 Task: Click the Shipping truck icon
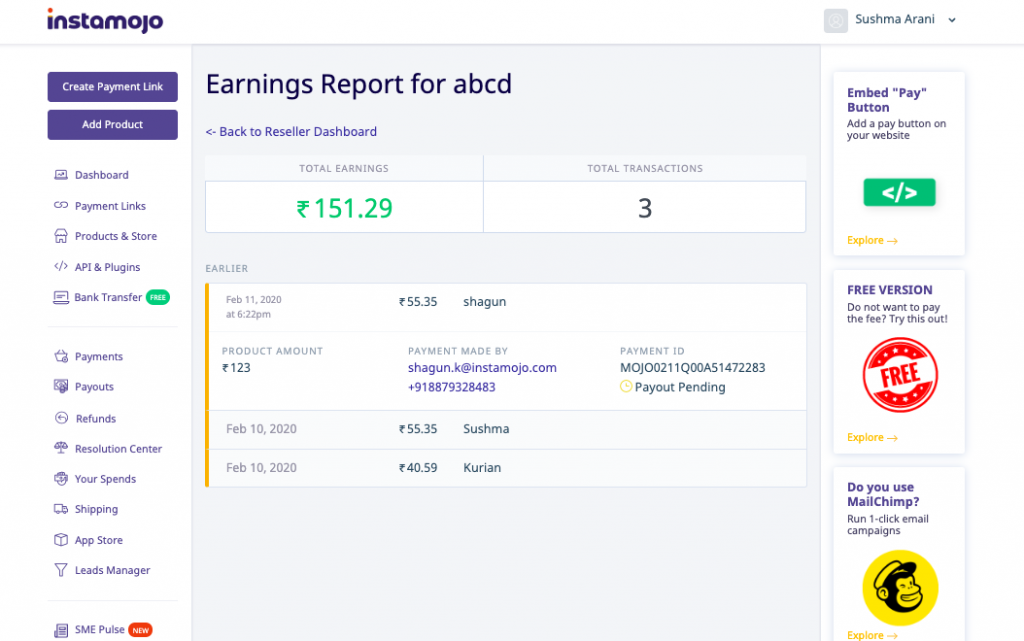point(60,509)
